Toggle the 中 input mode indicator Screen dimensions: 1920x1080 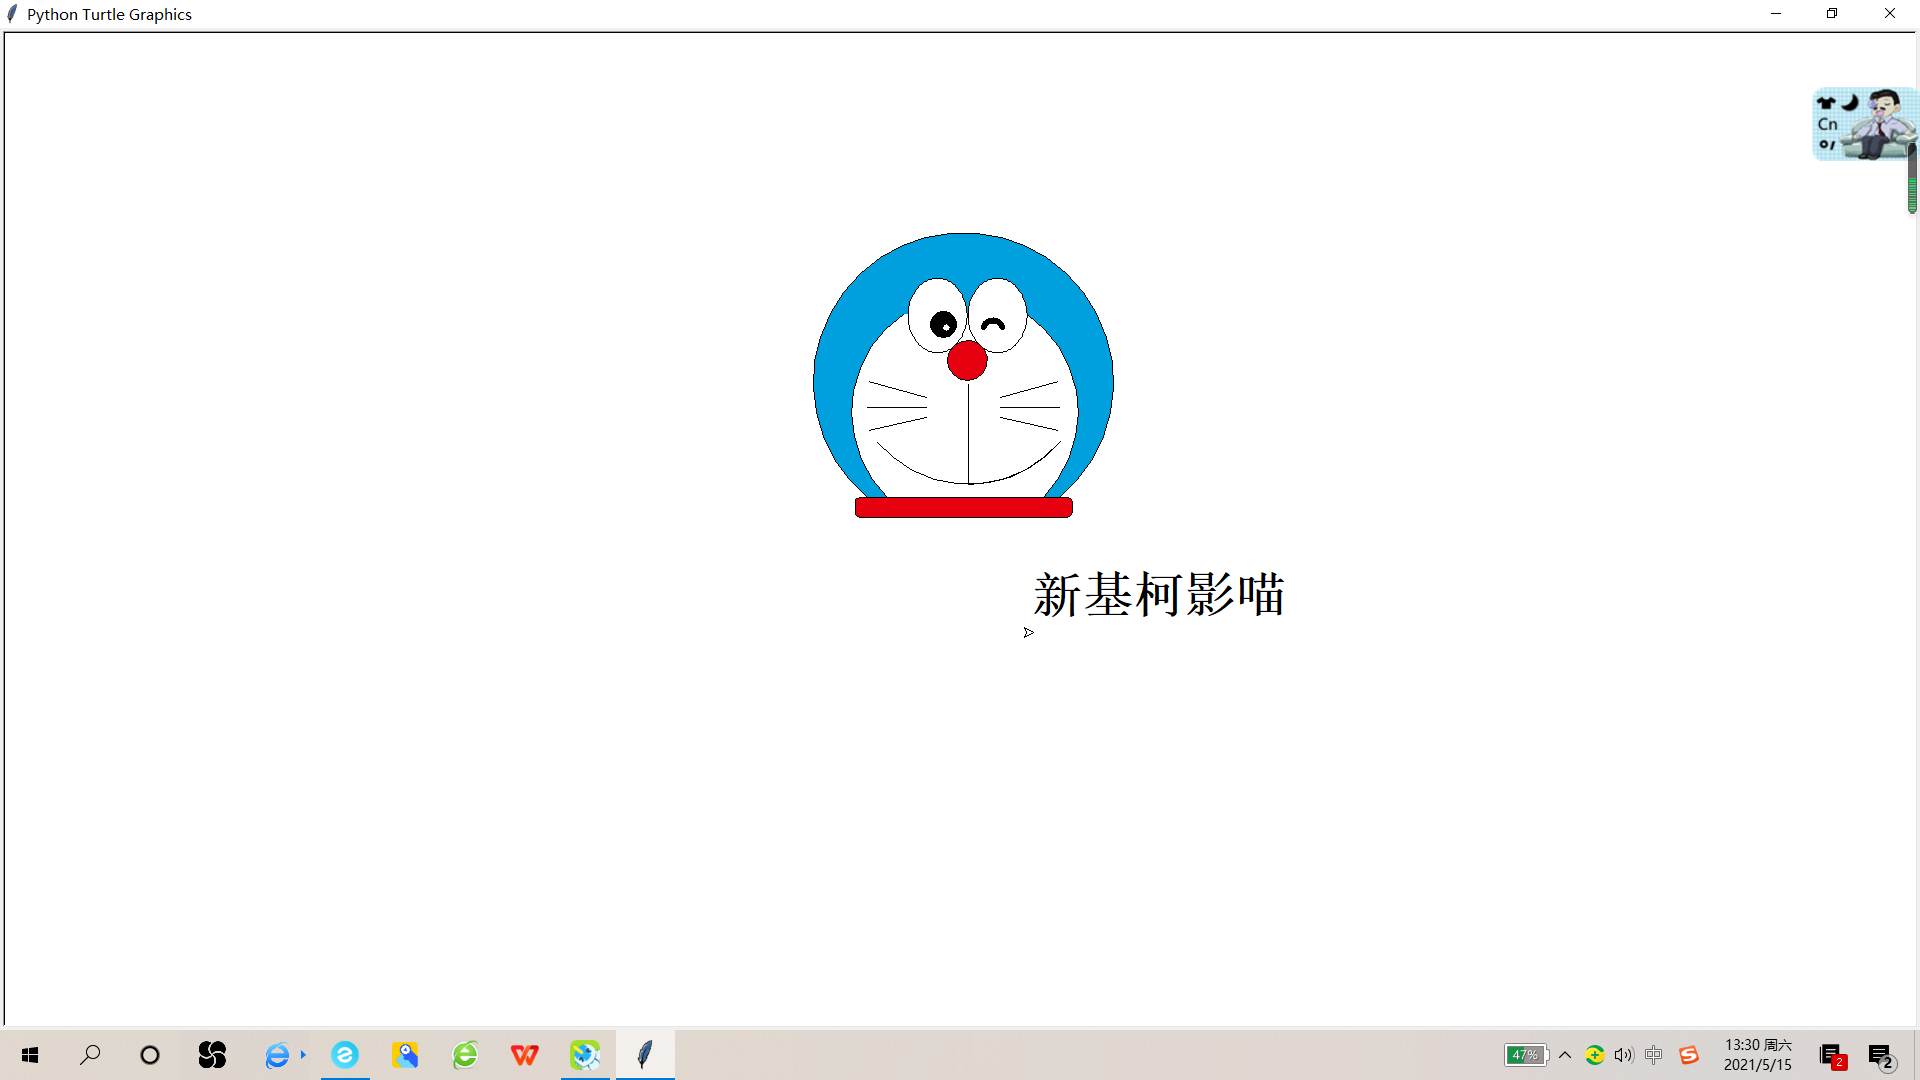(x=1654, y=1055)
